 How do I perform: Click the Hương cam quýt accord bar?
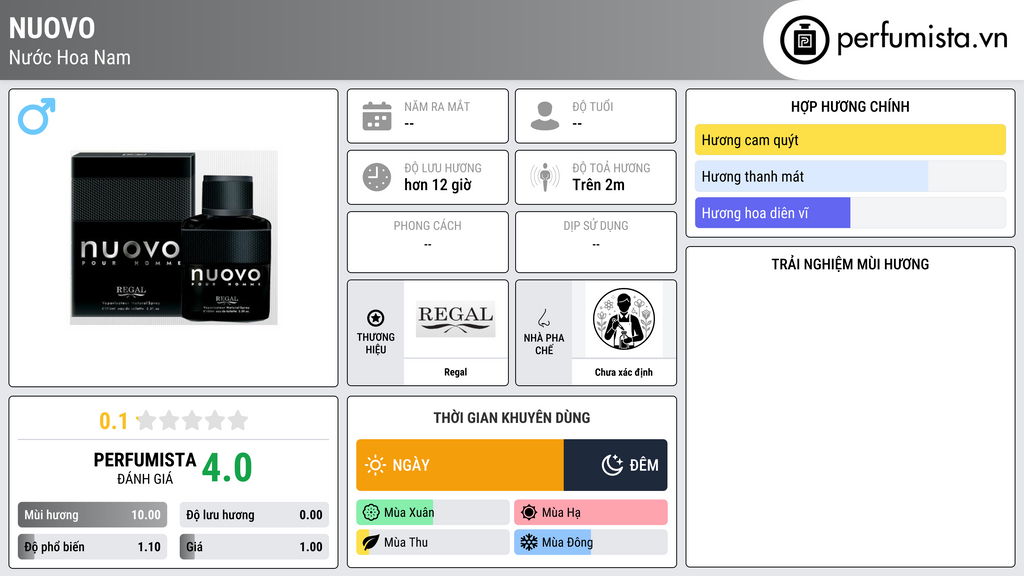point(850,140)
